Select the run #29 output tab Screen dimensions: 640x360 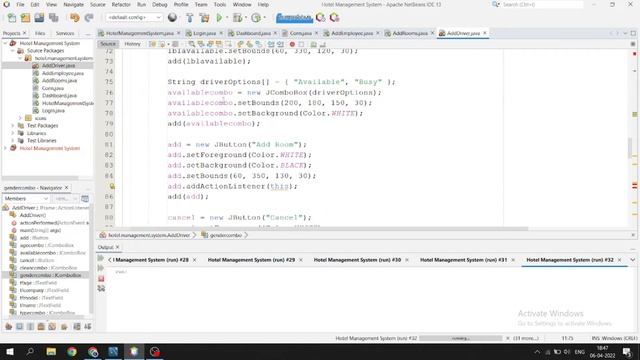click(251, 260)
